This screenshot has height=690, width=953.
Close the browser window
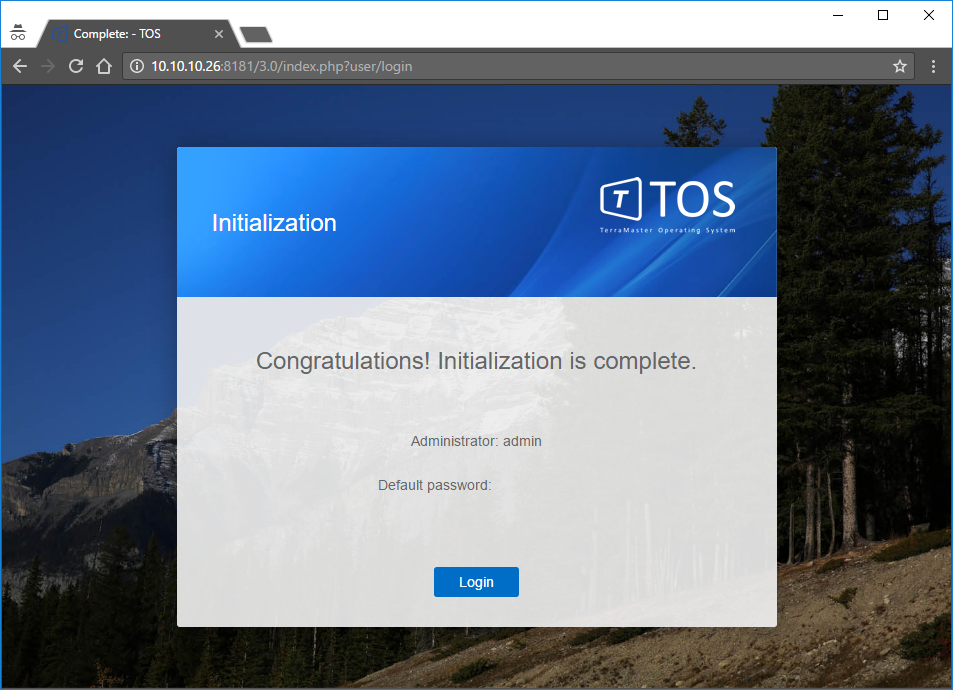tap(929, 15)
